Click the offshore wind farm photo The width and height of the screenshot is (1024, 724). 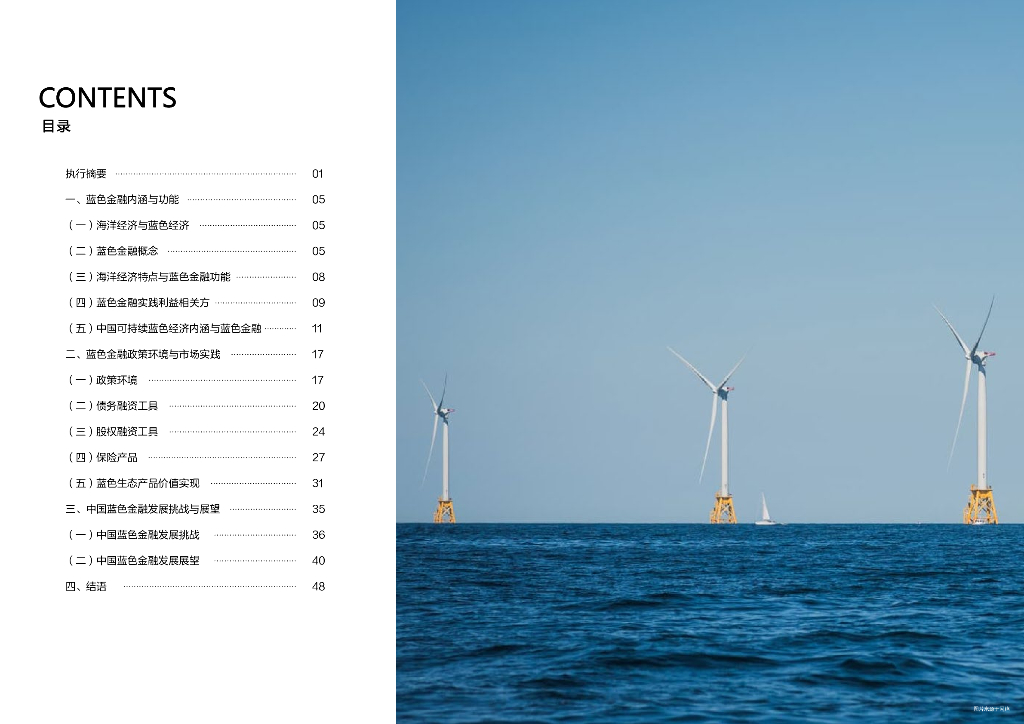tap(710, 362)
